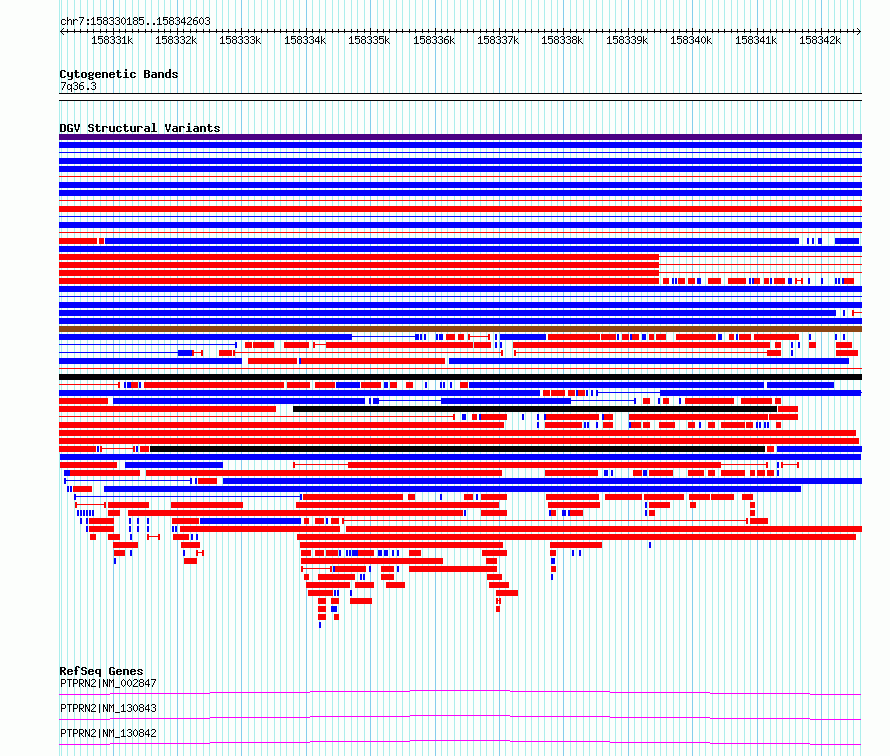This screenshot has height=756, width=890.
Task: Click the pink gene line under PTPRN2|NM_130842
Action: (460, 742)
